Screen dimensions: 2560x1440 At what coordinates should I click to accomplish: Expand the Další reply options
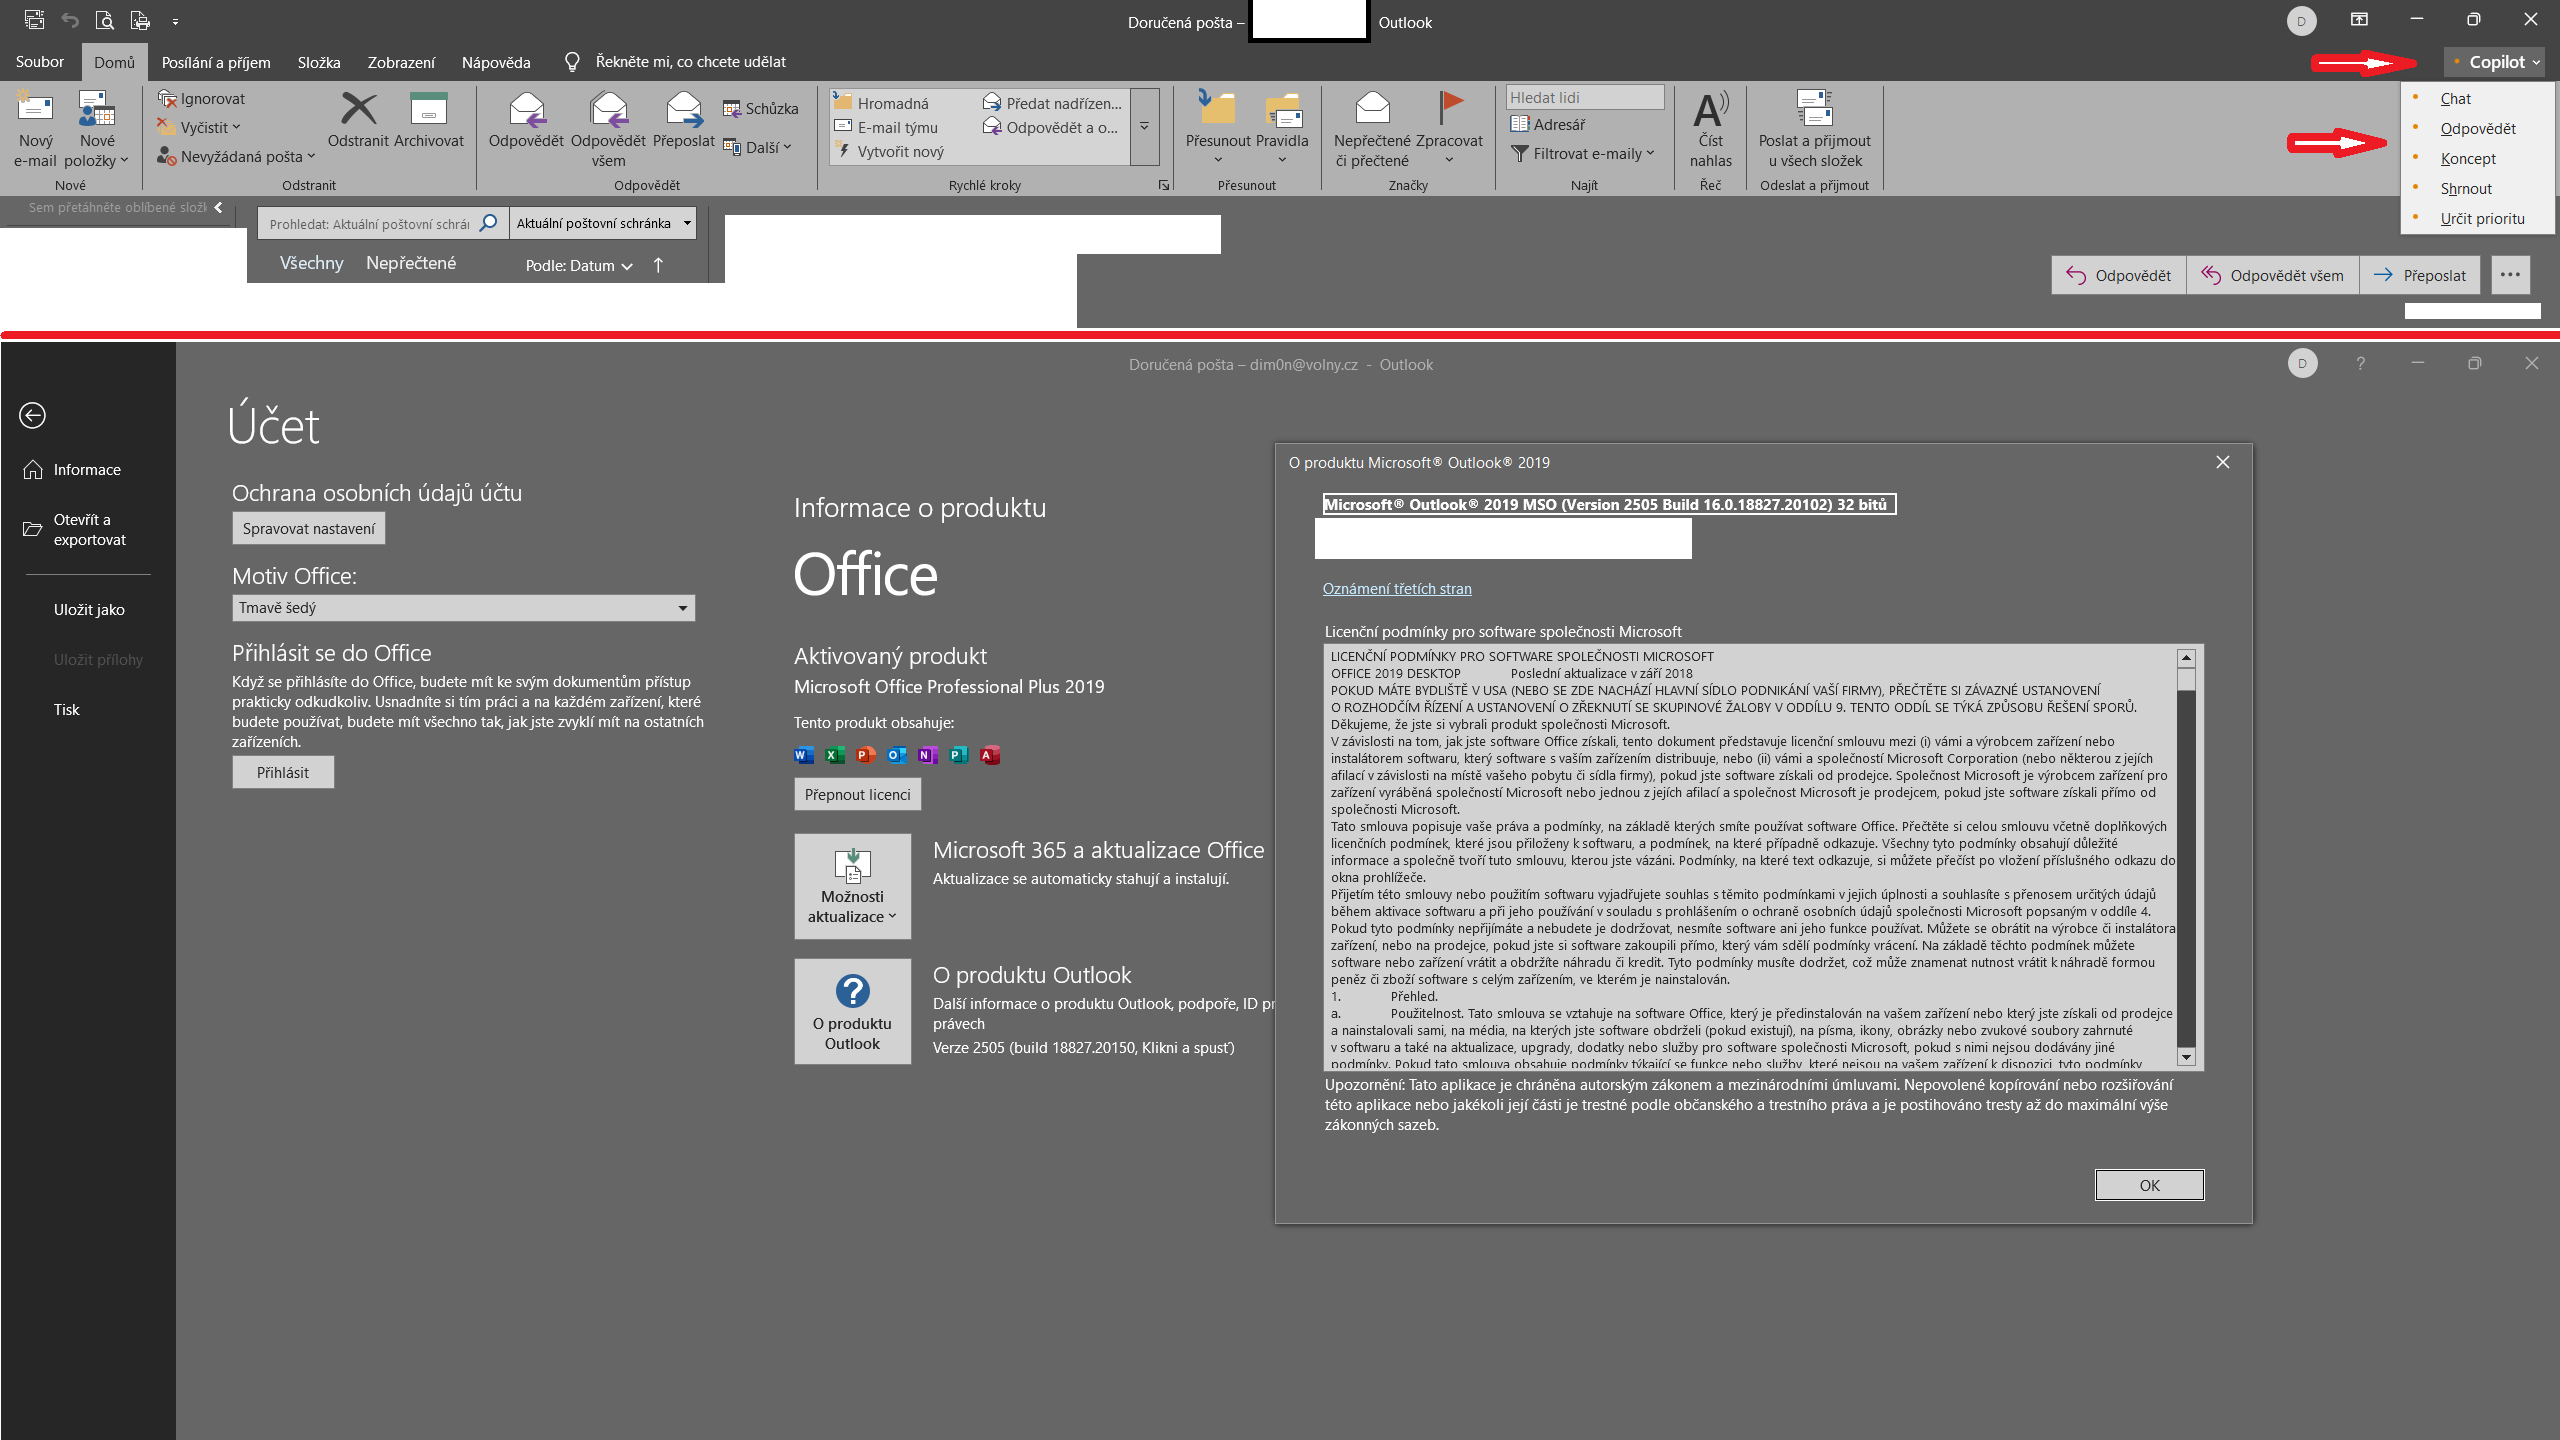click(758, 147)
